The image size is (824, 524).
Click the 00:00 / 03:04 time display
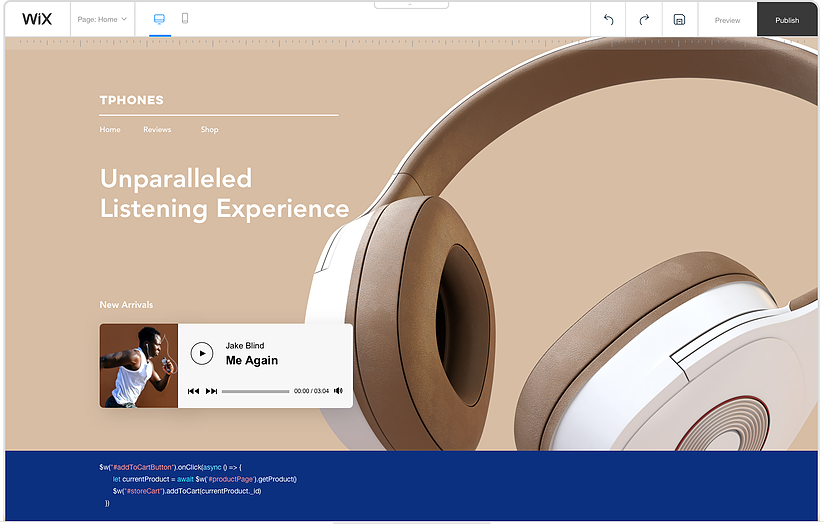click(x=311, y=391)
